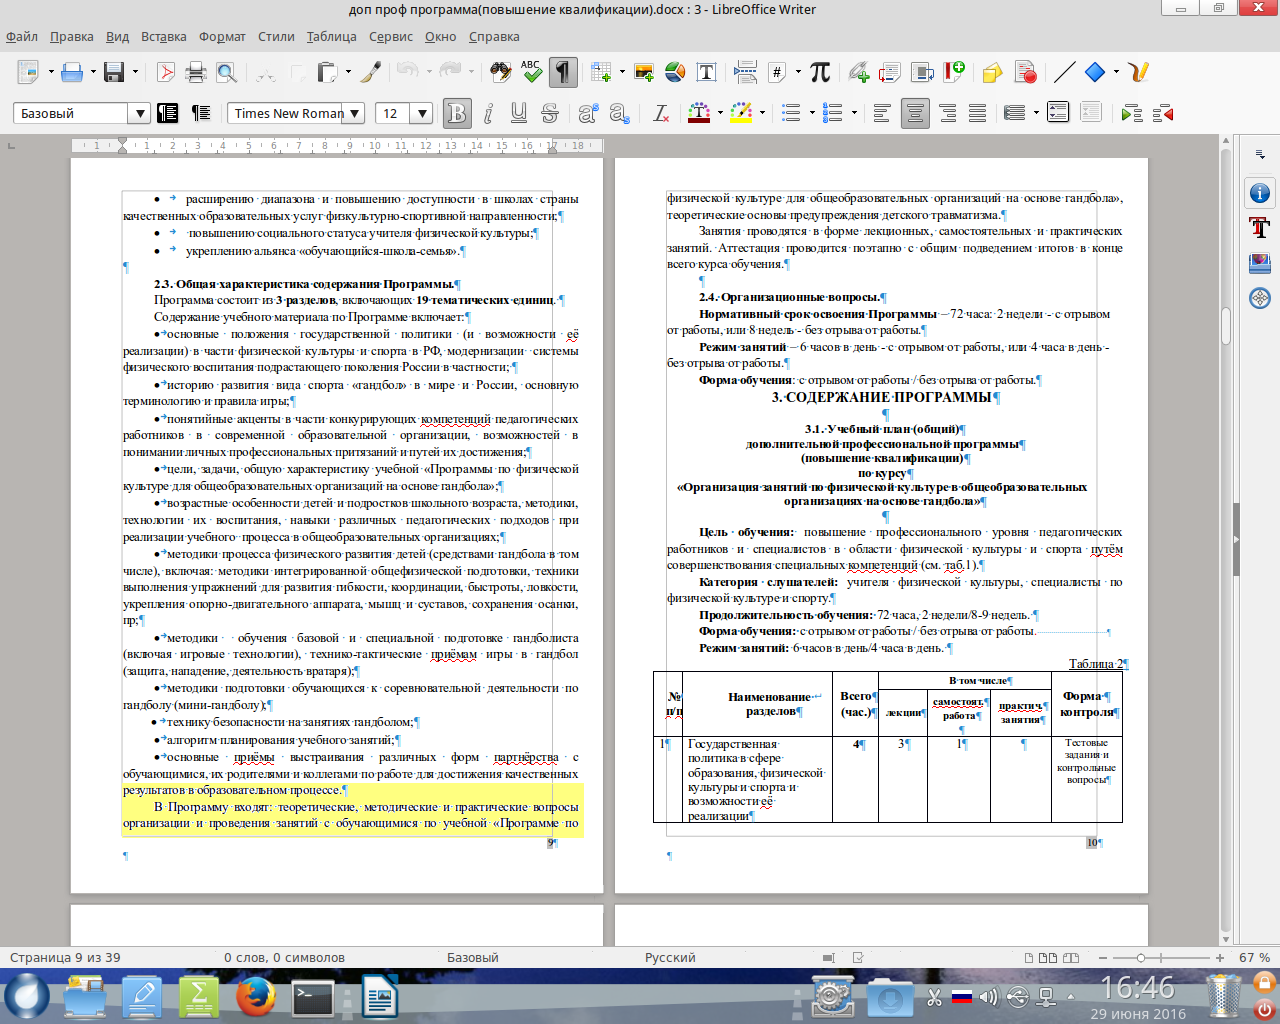This screenshot has height=1024, width=1280.
Task: Expand the font color dropdown arrow
Action: click(720, 113)
